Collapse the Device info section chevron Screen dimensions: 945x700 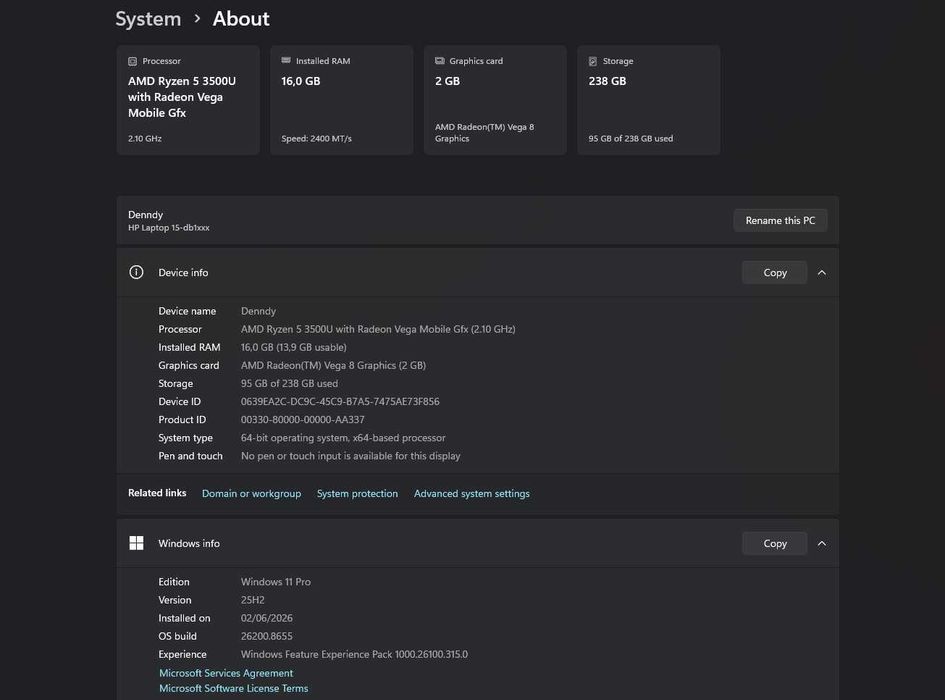tap(821, 273)
